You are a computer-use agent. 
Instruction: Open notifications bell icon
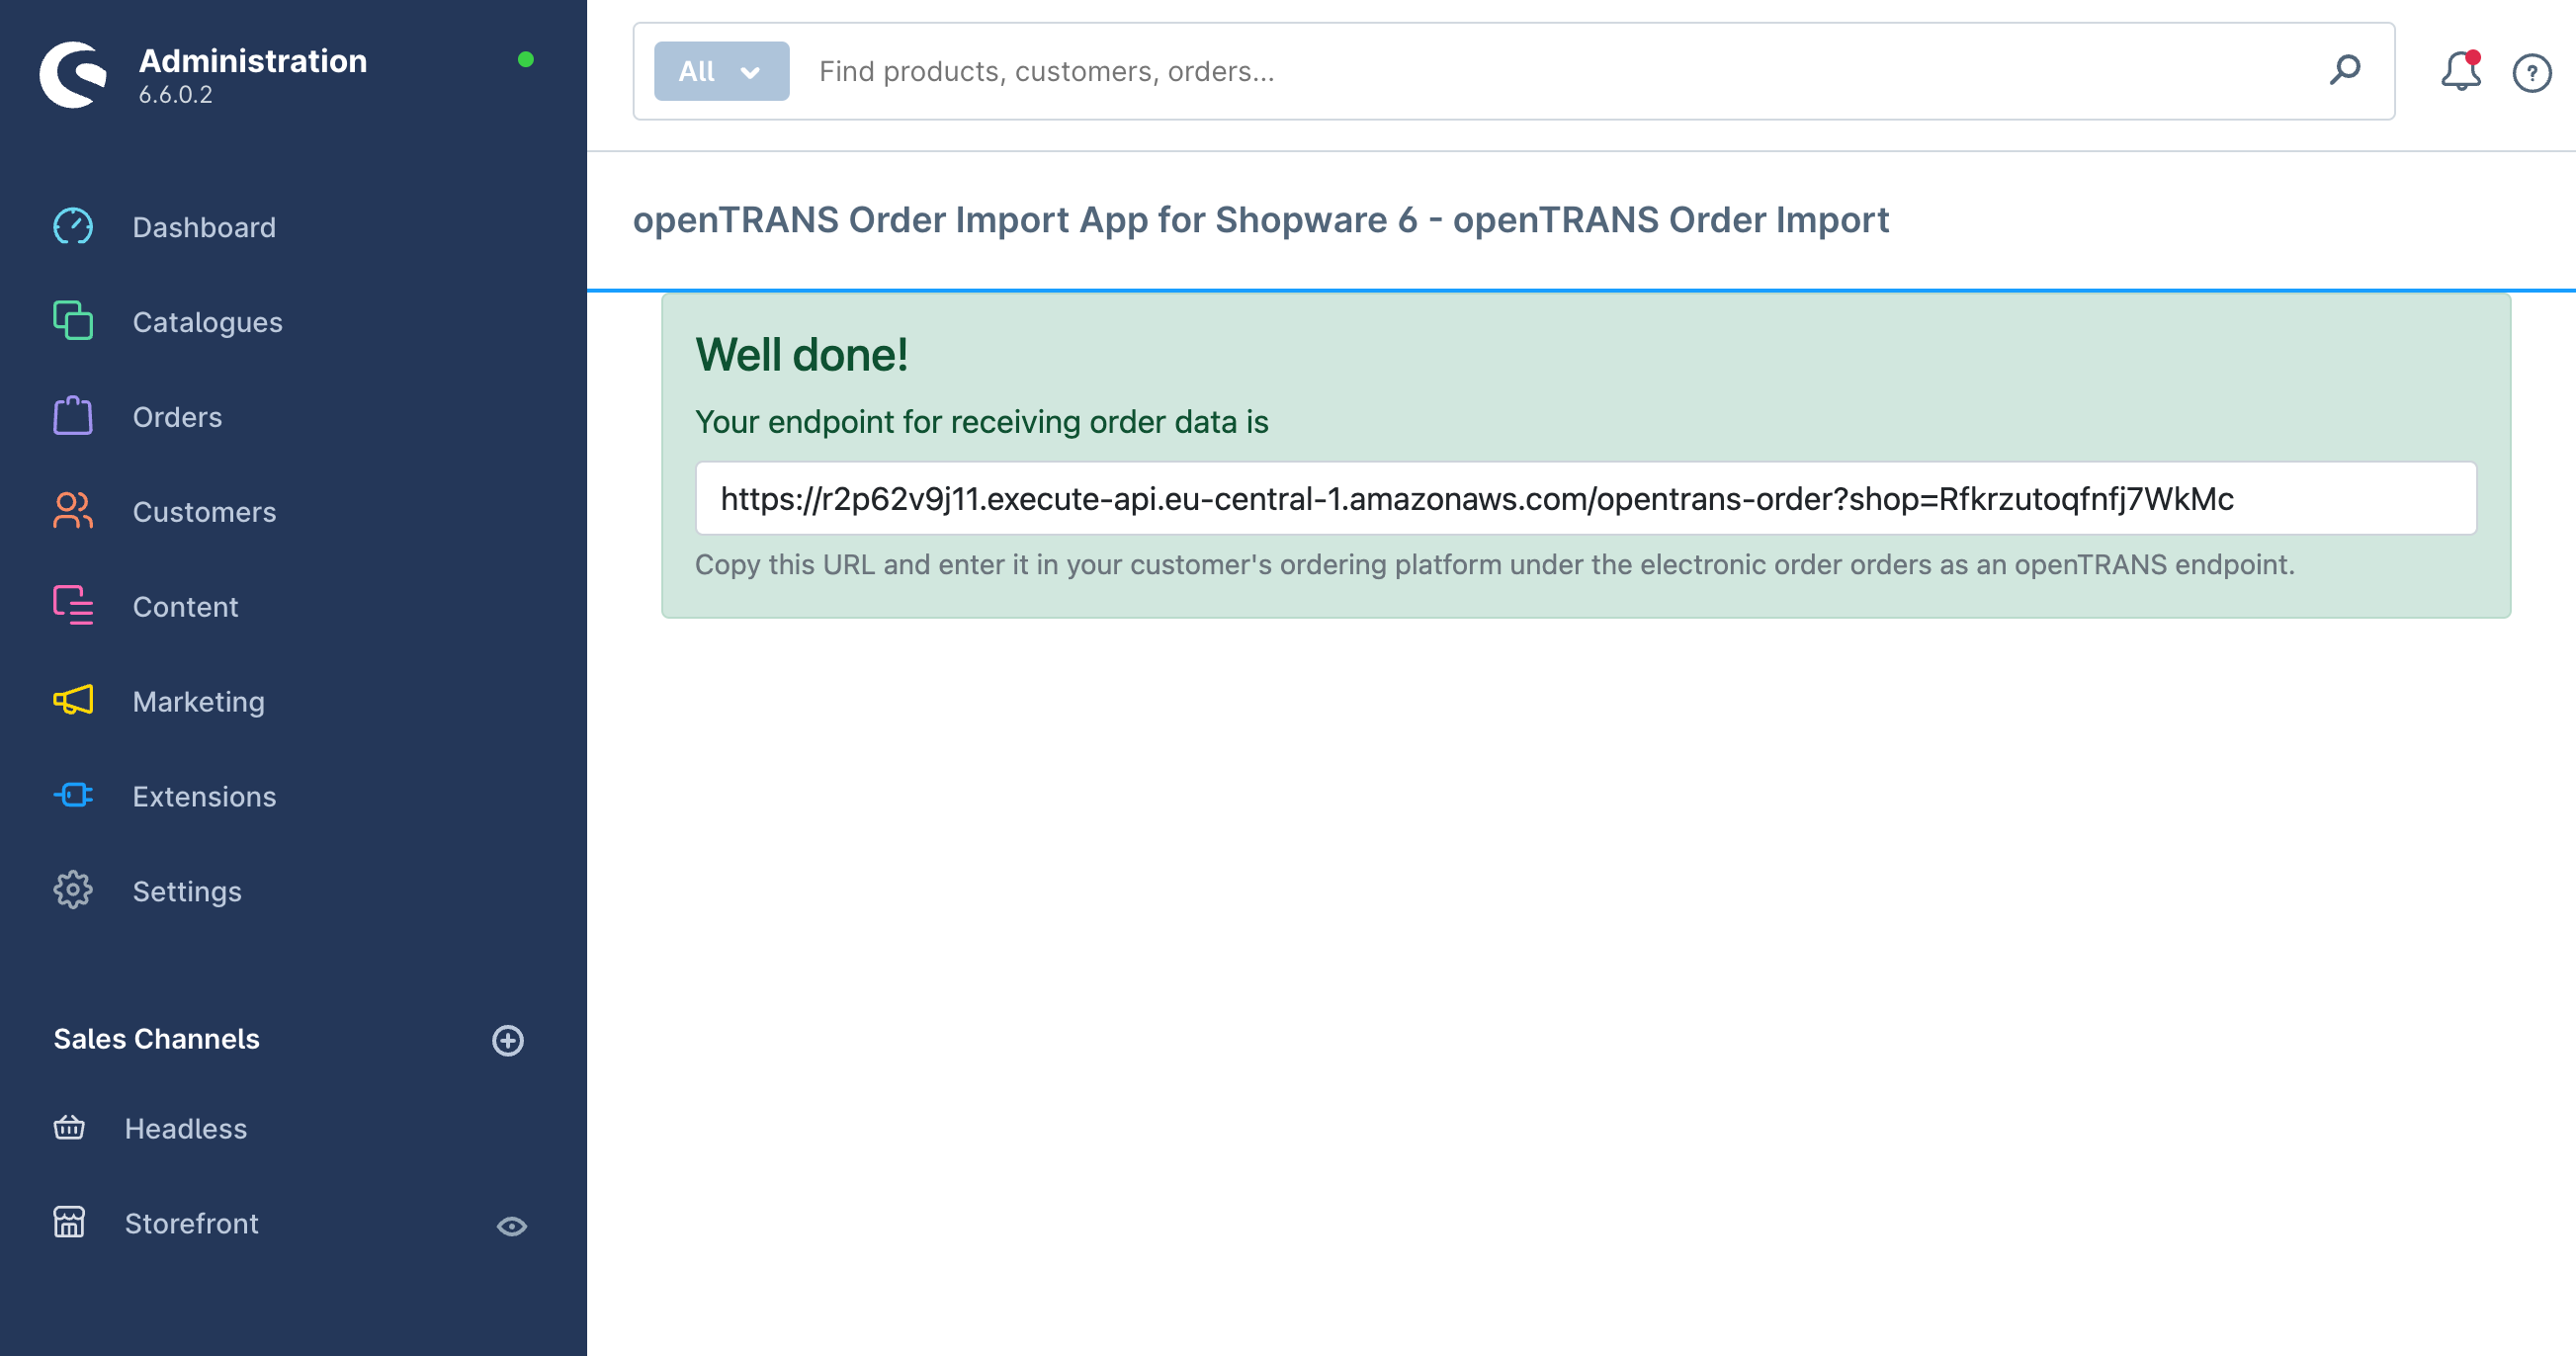coord(2461,71)
